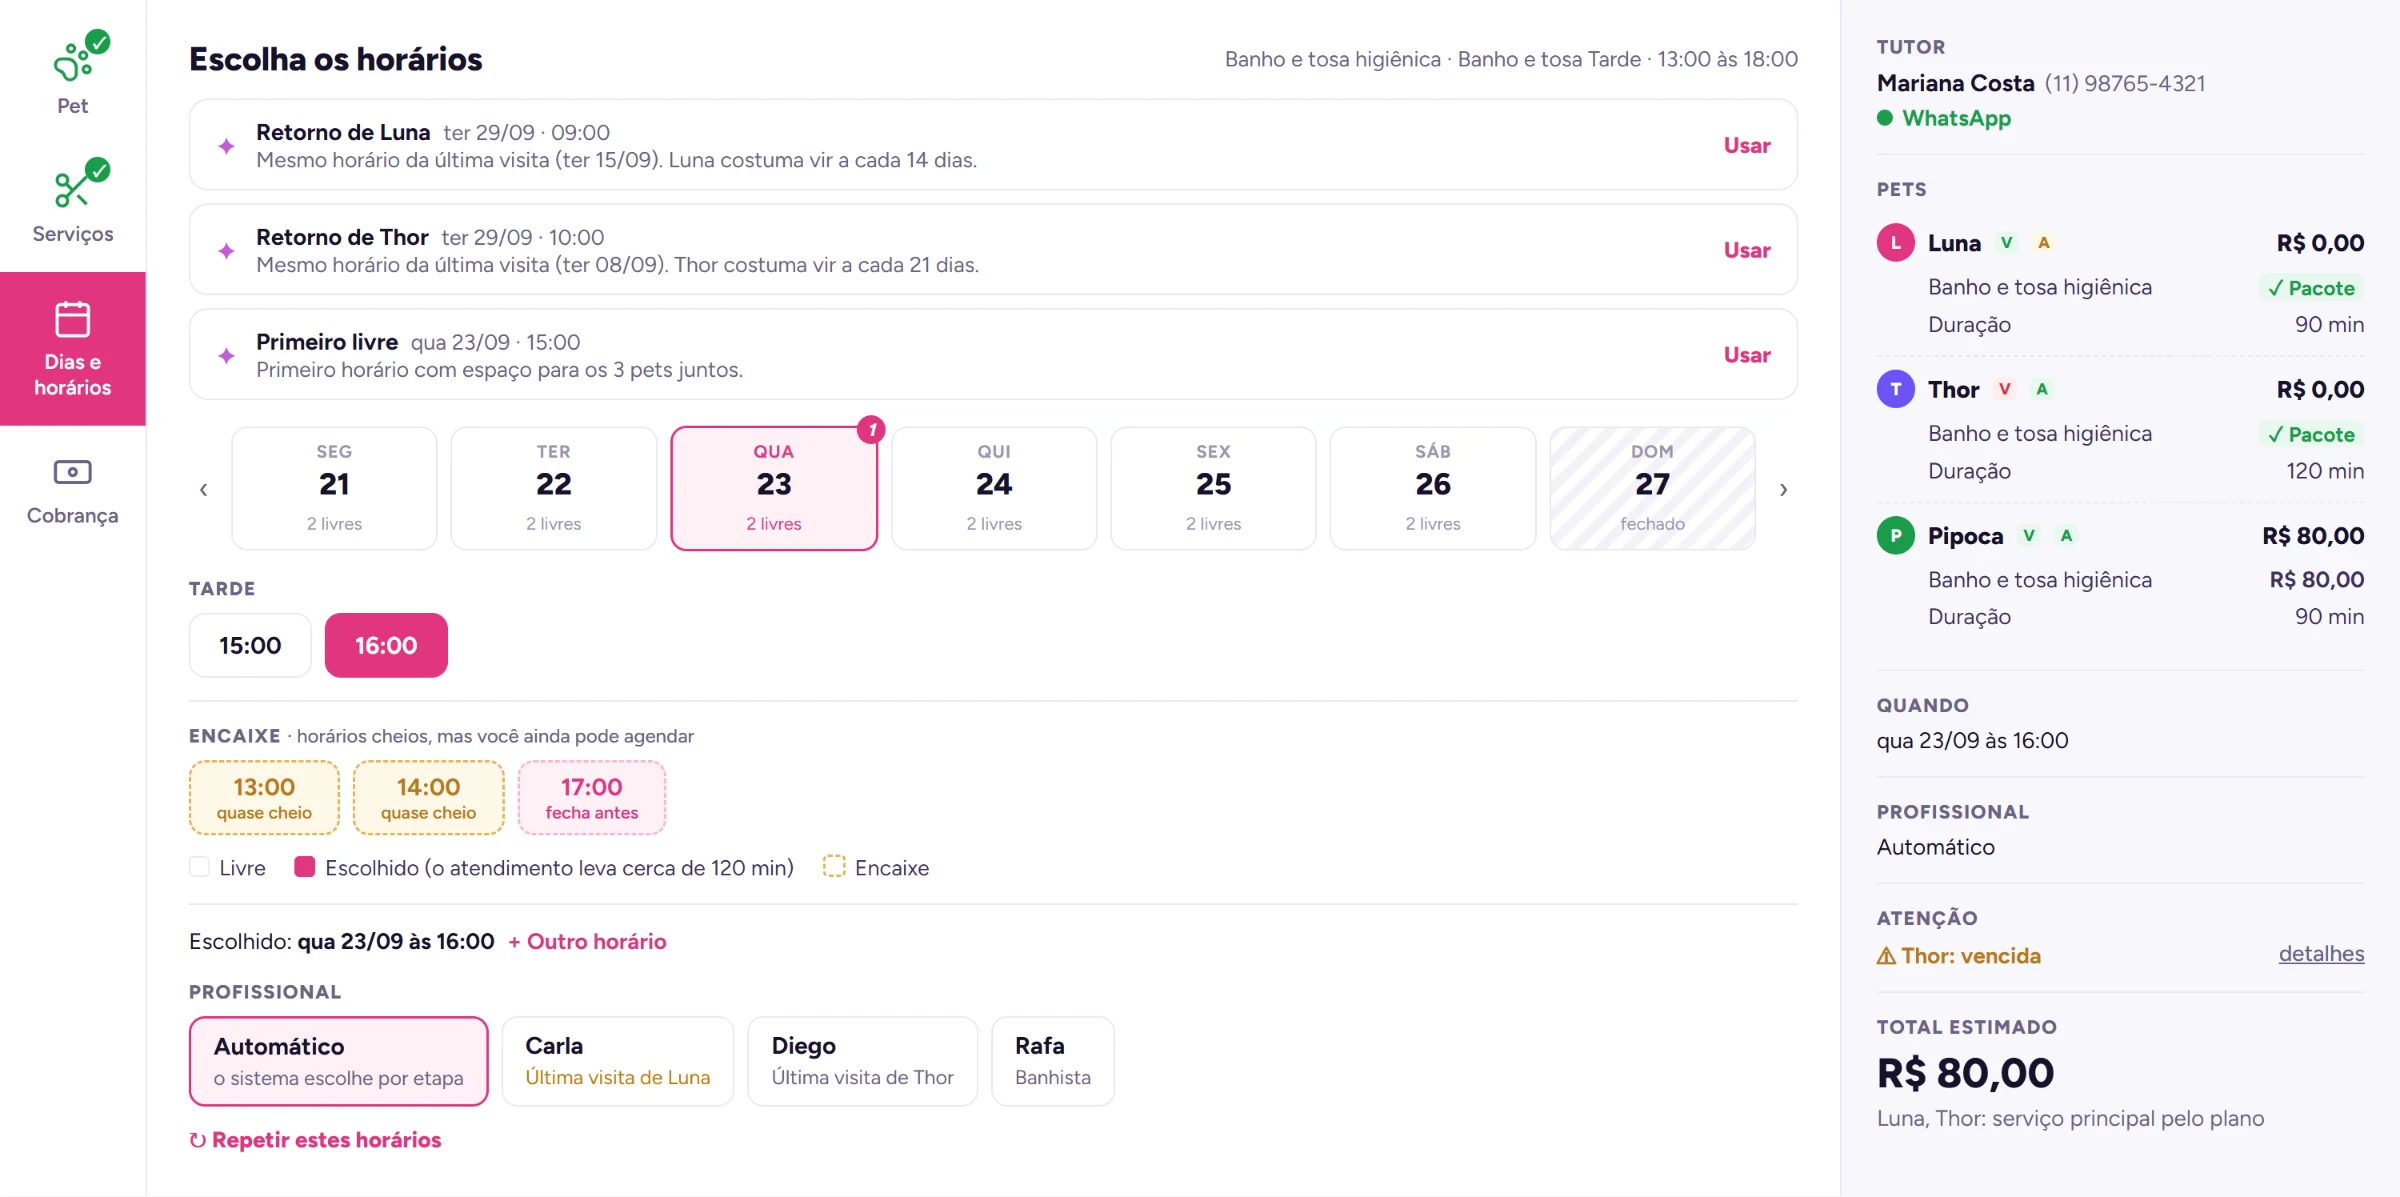Click Pipoca's green P avatar
2400x1197 pixels.
1895,536
